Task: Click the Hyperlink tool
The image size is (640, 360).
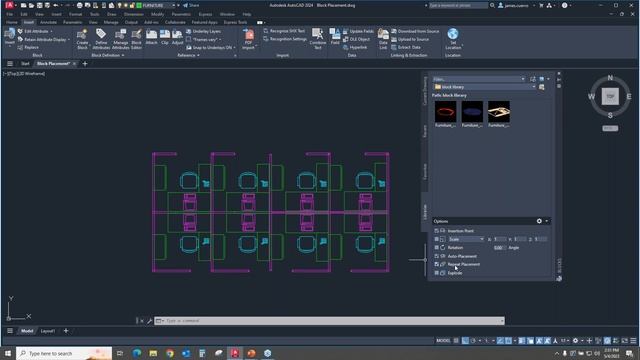Action: [x=355, y=47]
